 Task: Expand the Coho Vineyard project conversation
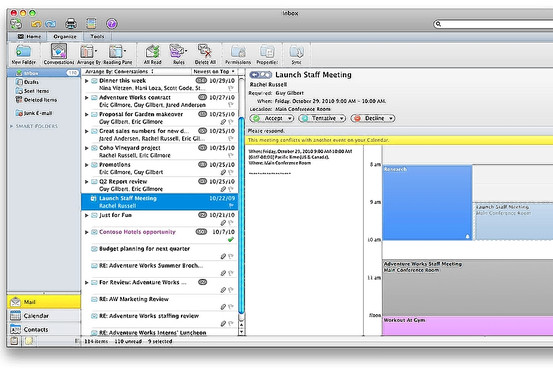pyautogui.click(x=87, y=148)
